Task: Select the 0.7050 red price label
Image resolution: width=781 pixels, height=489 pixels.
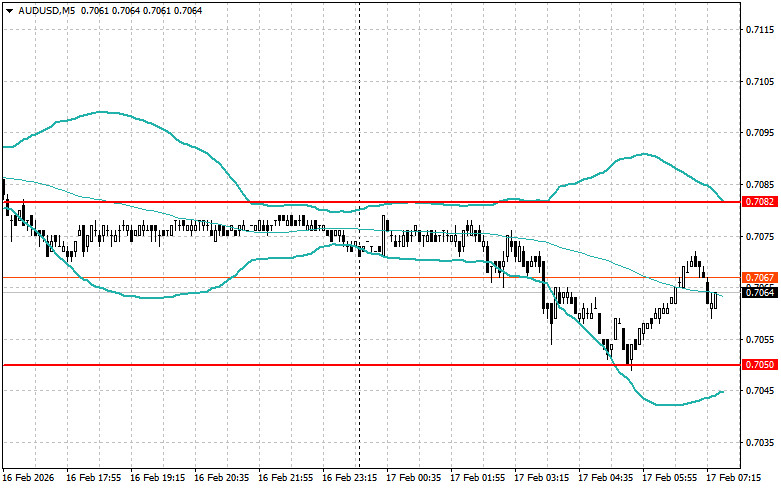Action: (x=760, y=365)
